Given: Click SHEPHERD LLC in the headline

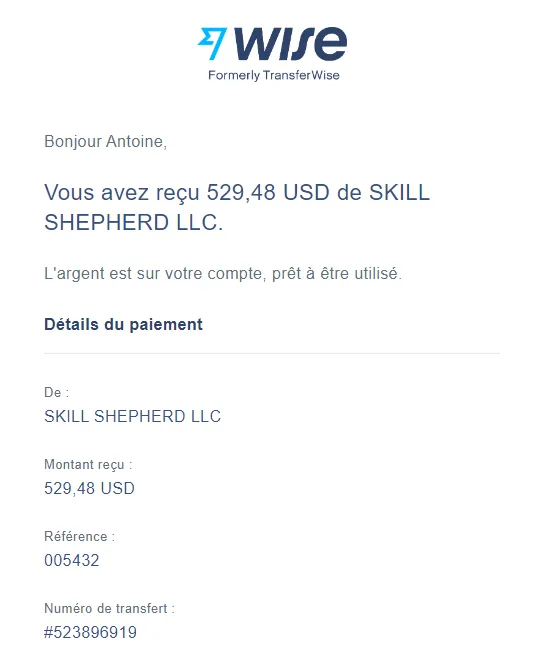Looking at the screenshot, I should (134, 223).
